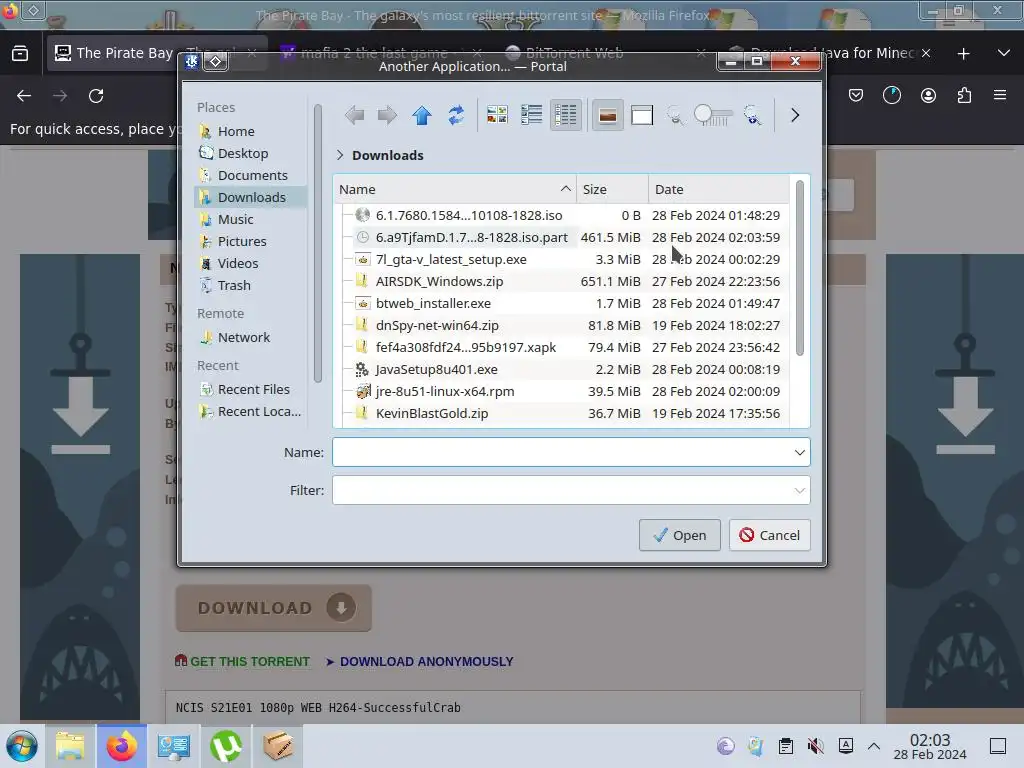Toggle the side preview panel button
Screen dimensions: 1024x768
click(x=642, y=116)
